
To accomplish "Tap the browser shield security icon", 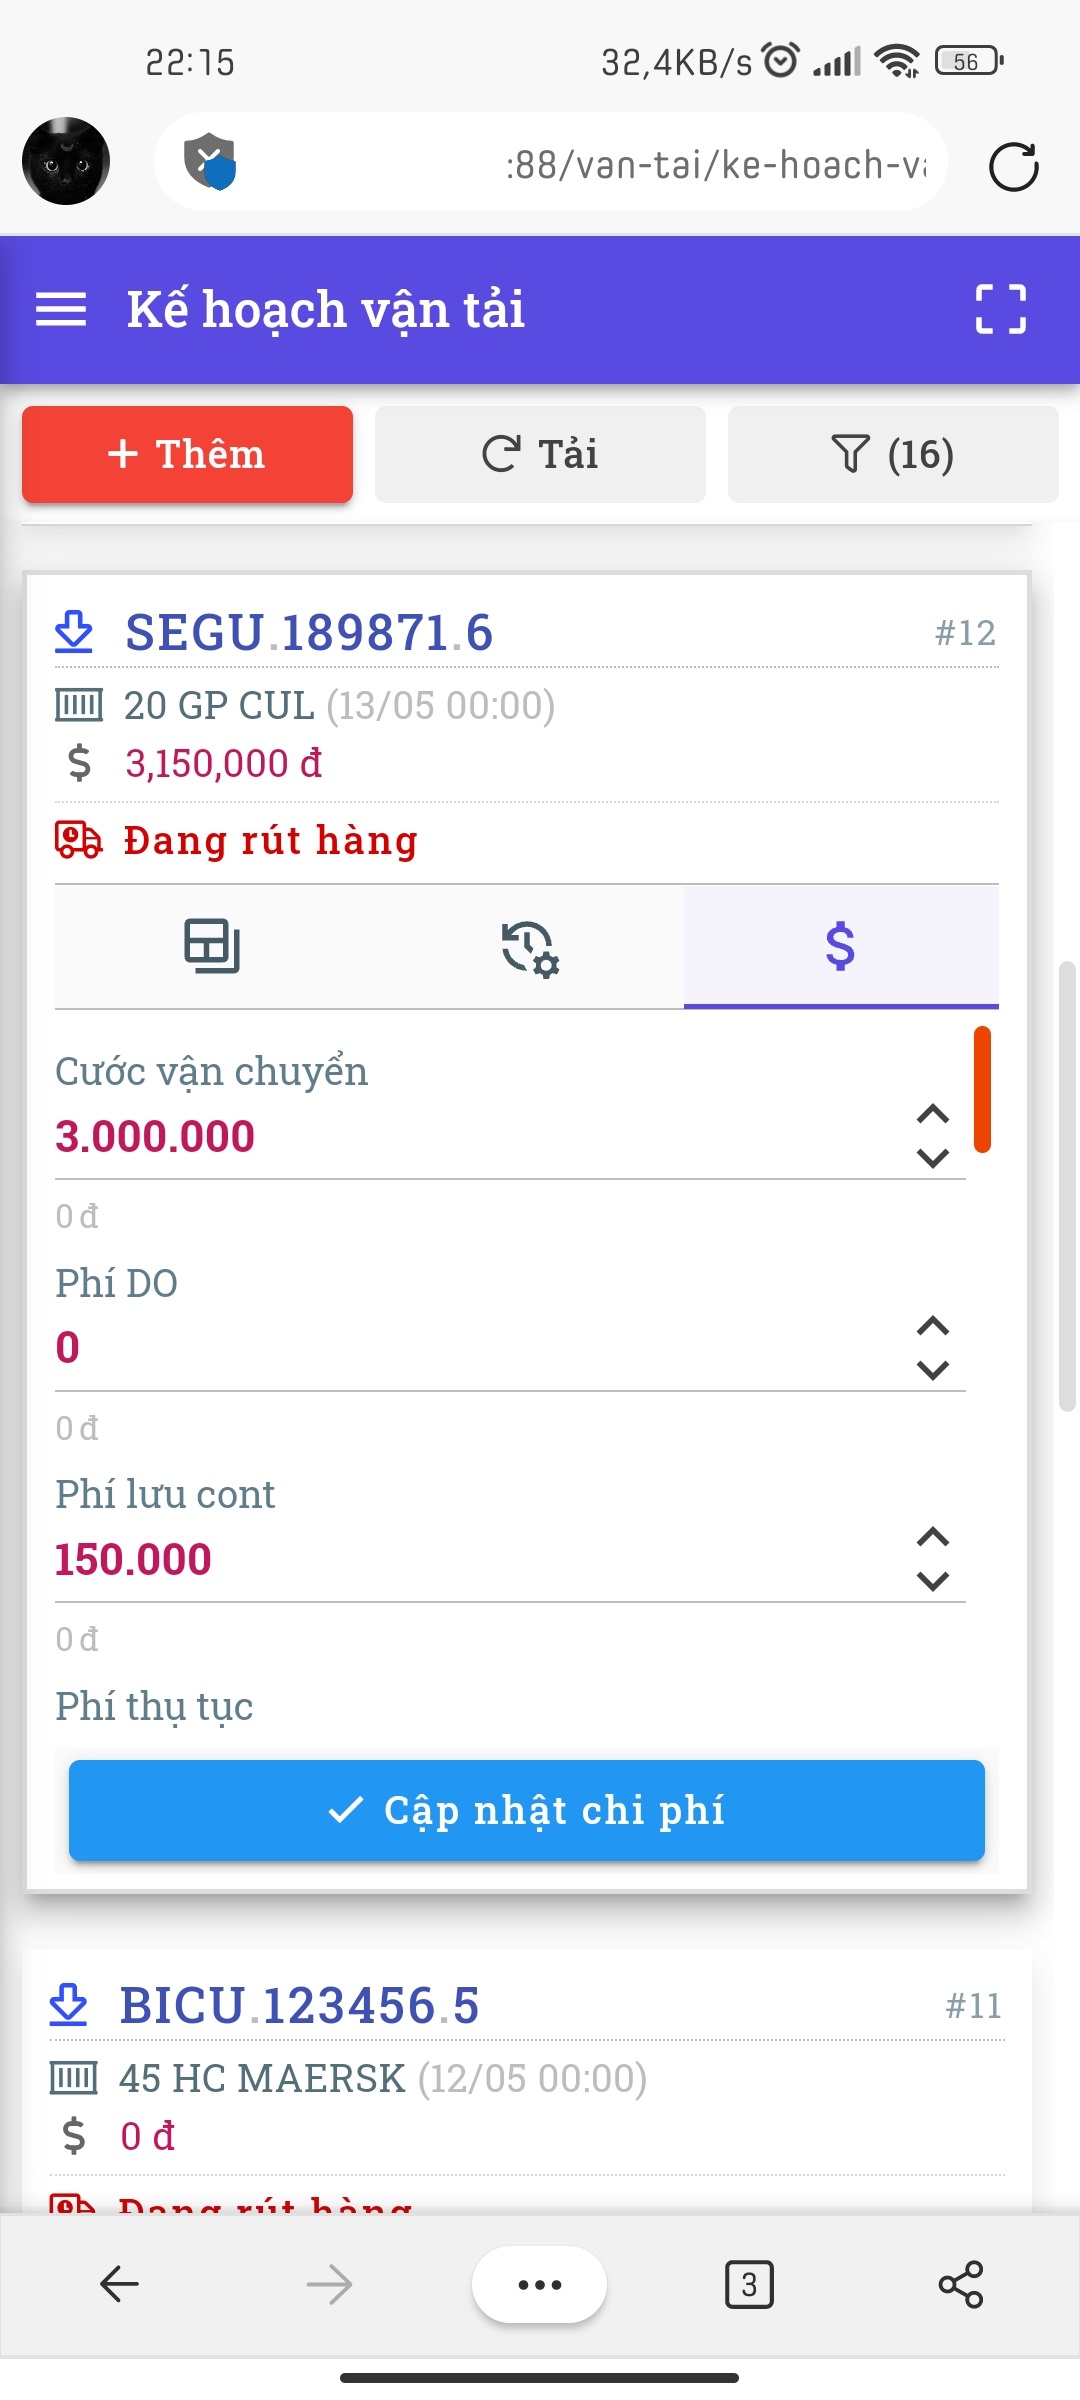I will pos(210,161).
